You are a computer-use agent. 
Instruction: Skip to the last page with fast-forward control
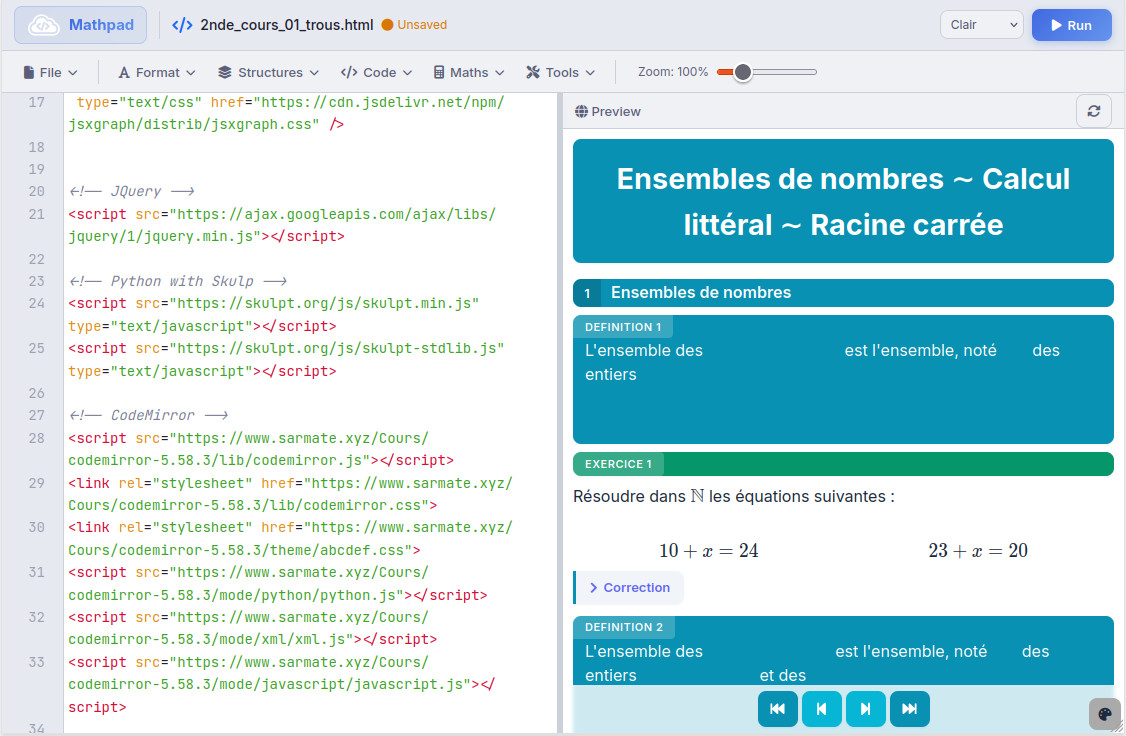point(909,708)
